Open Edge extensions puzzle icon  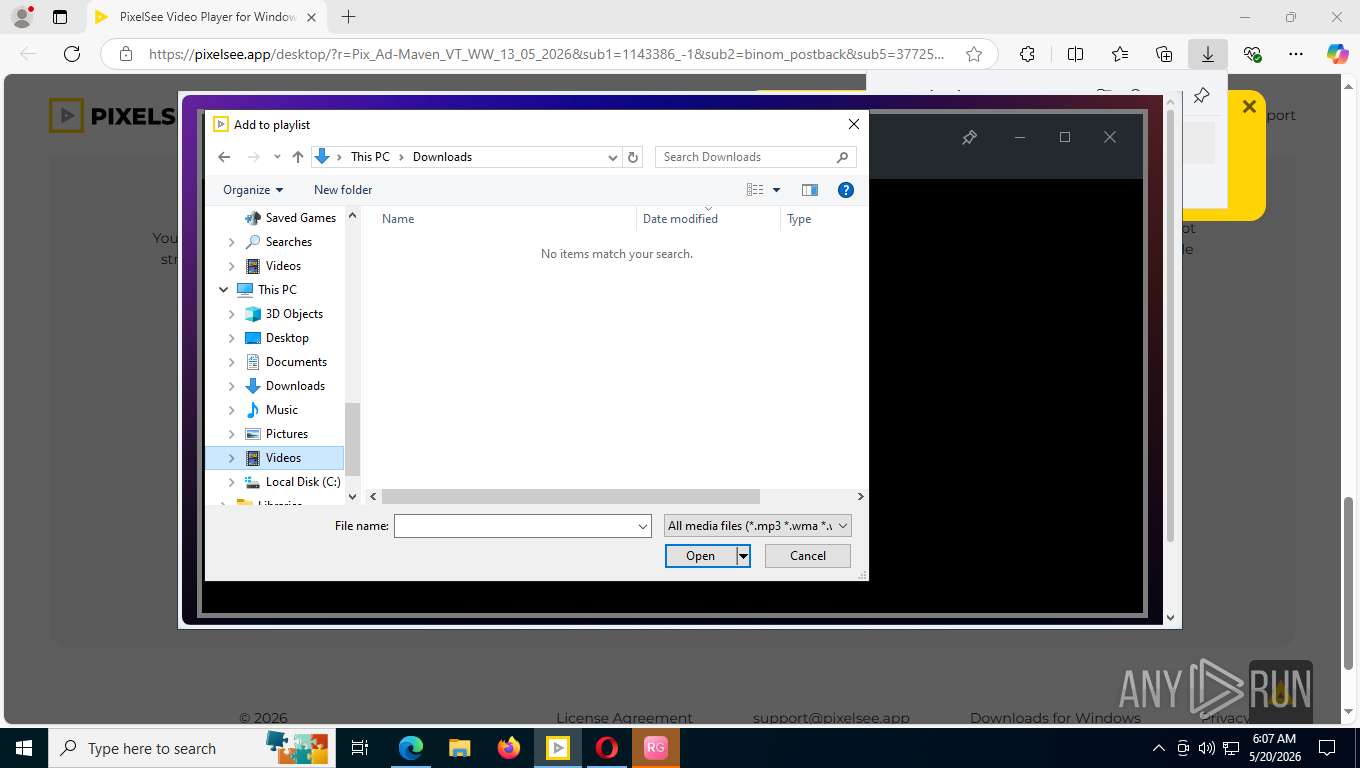pos(1027,55)
